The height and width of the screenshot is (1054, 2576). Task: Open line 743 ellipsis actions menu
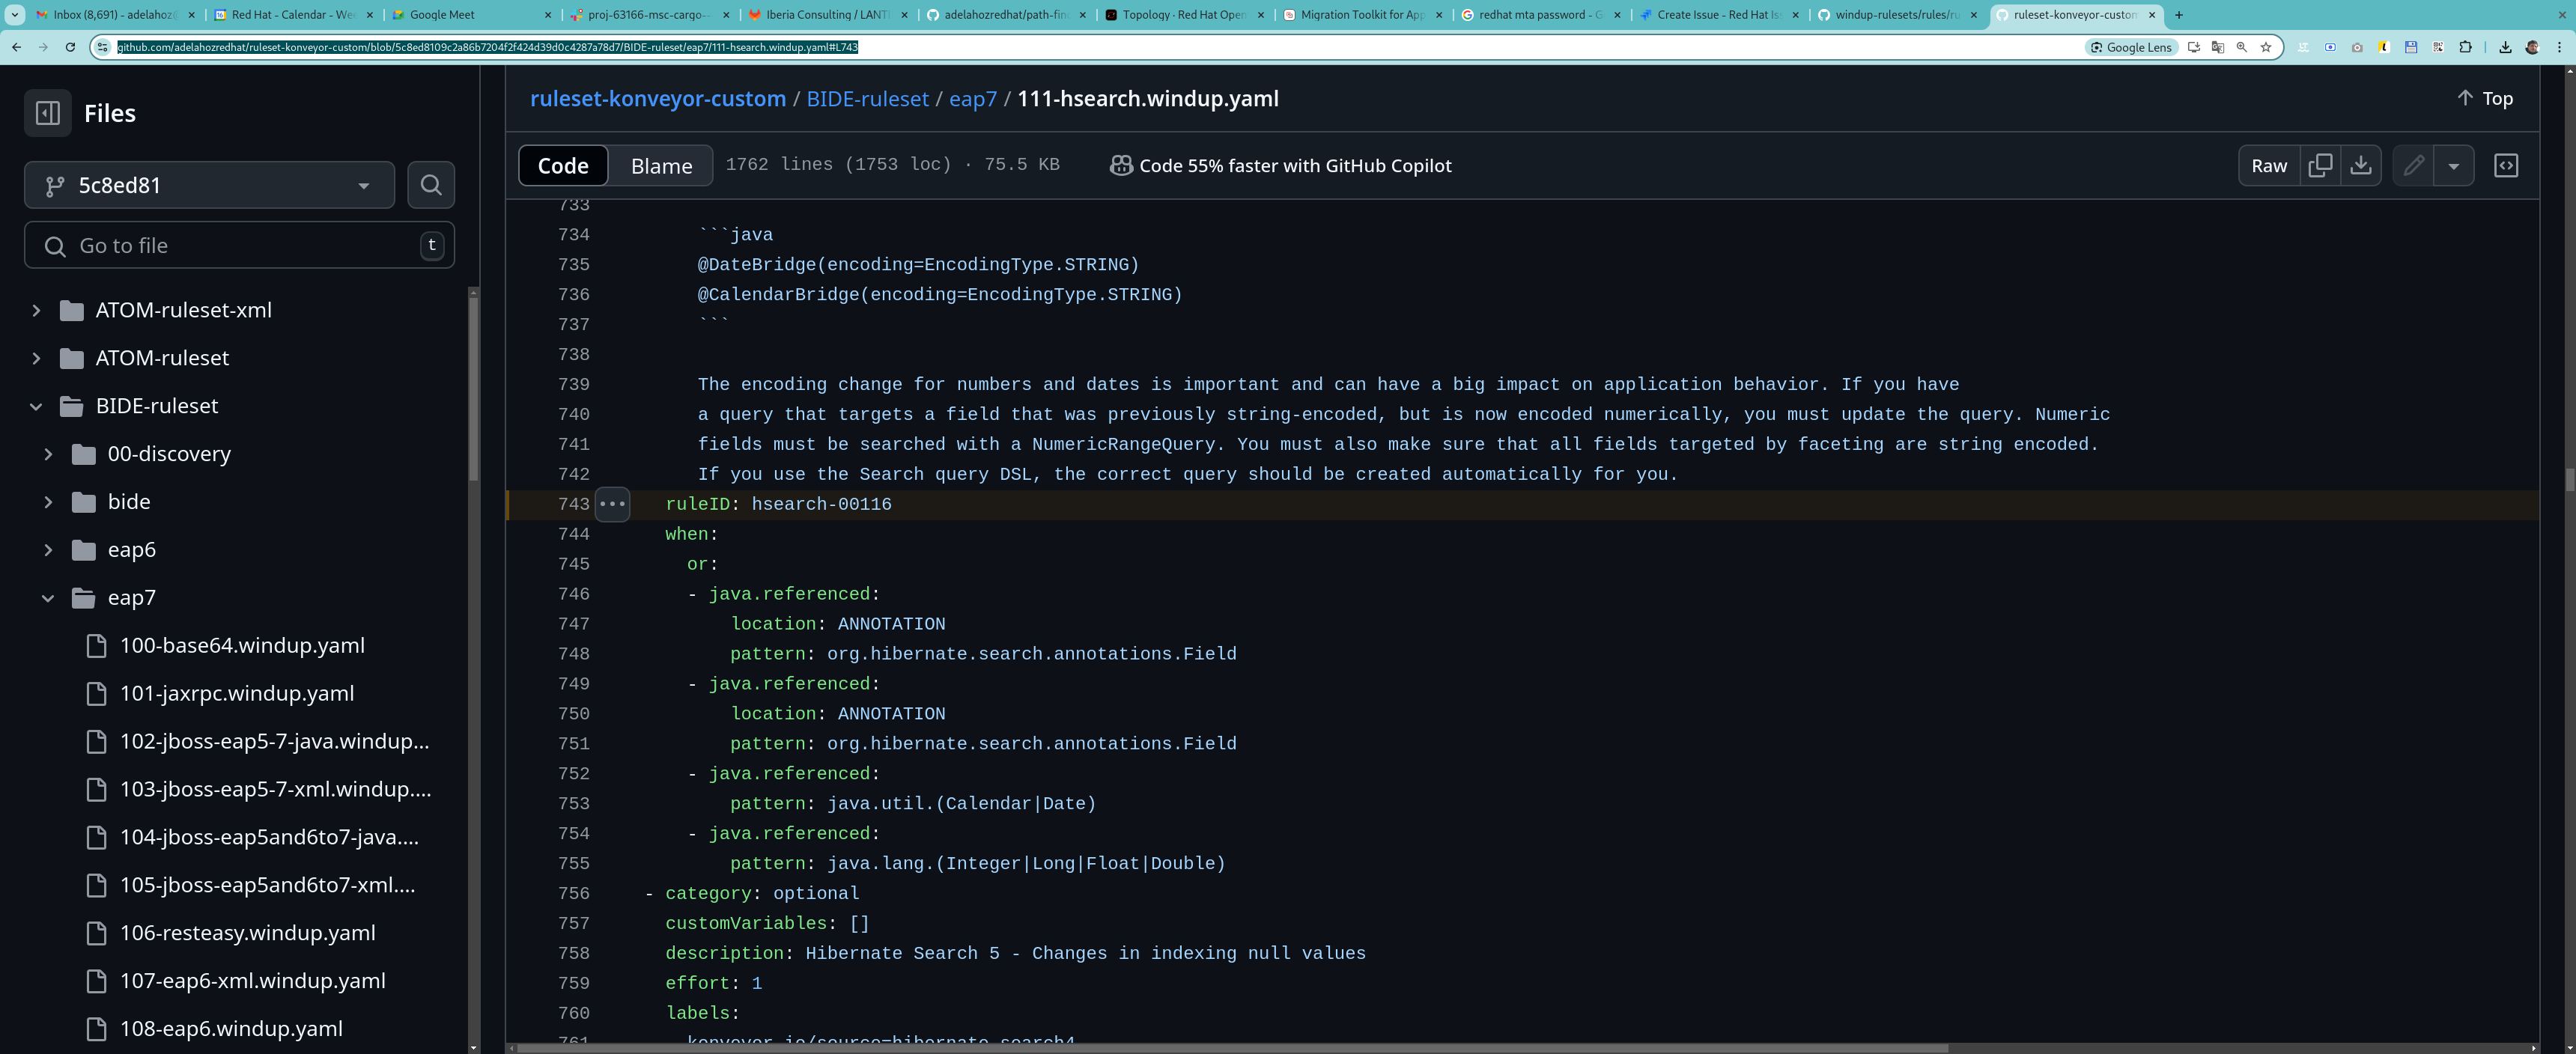click(x=612, y=504)
